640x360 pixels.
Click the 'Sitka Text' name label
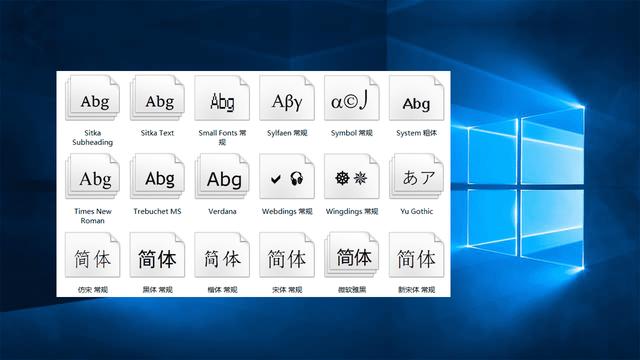point(158,133)
